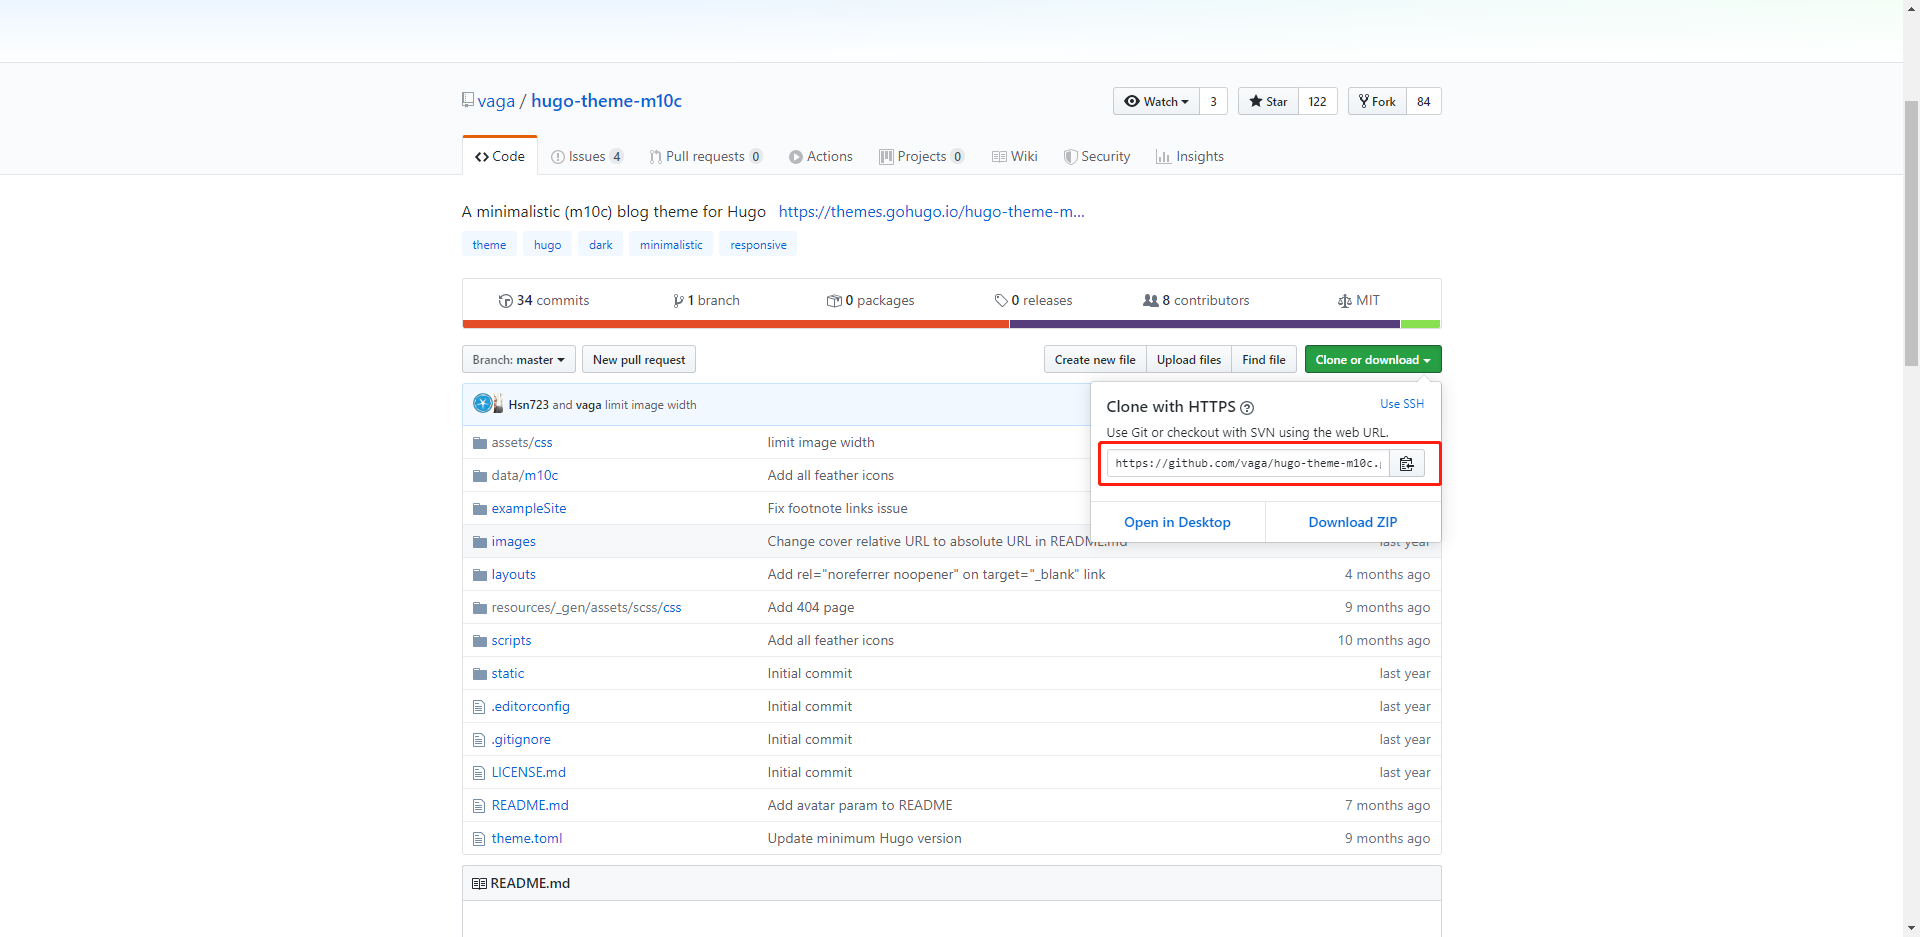Open the Watch notifications dropdown
This screenshot has width=1920, height=937.
point(1156,101)
